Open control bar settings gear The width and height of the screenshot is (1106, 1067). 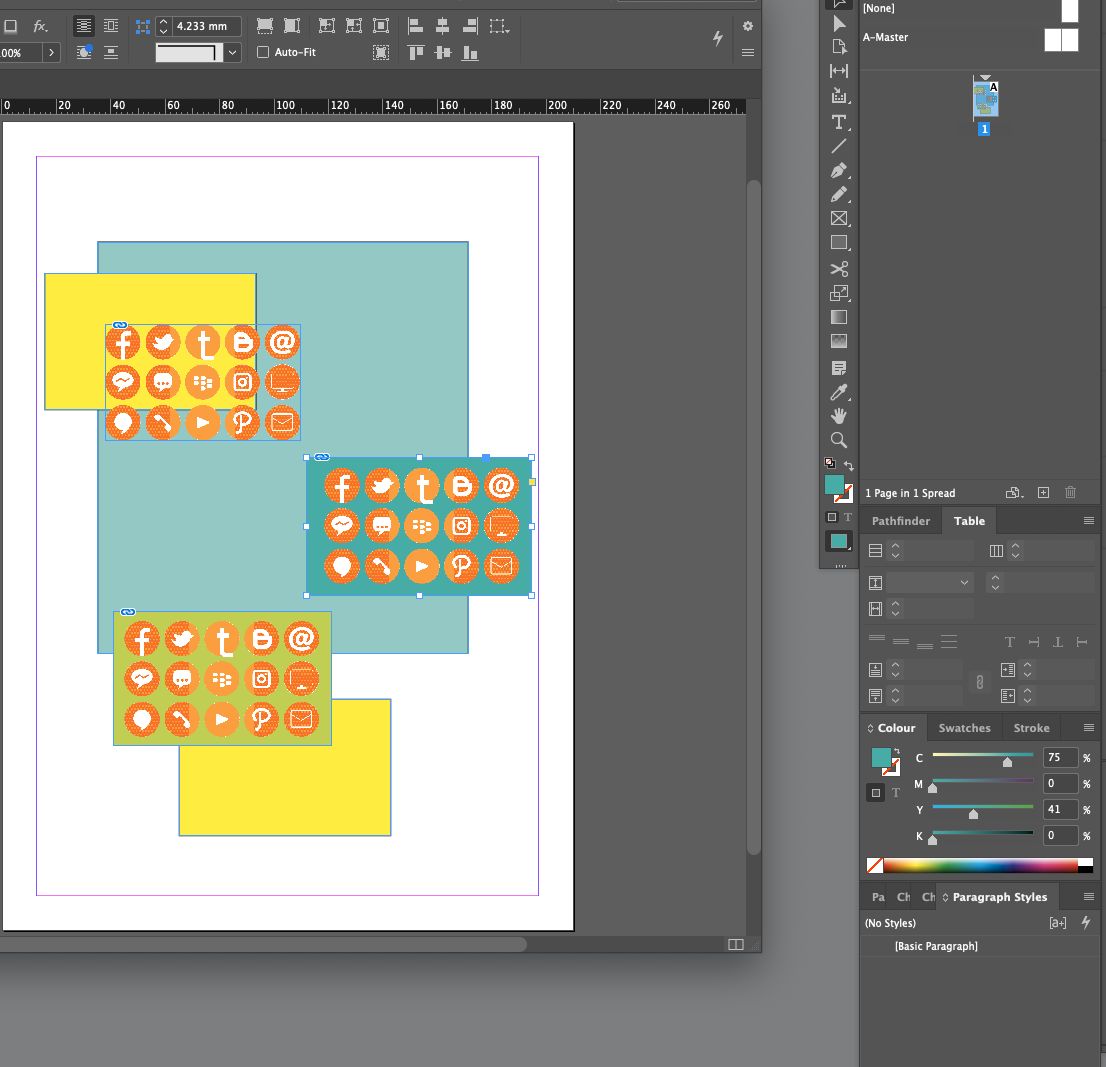748,26
